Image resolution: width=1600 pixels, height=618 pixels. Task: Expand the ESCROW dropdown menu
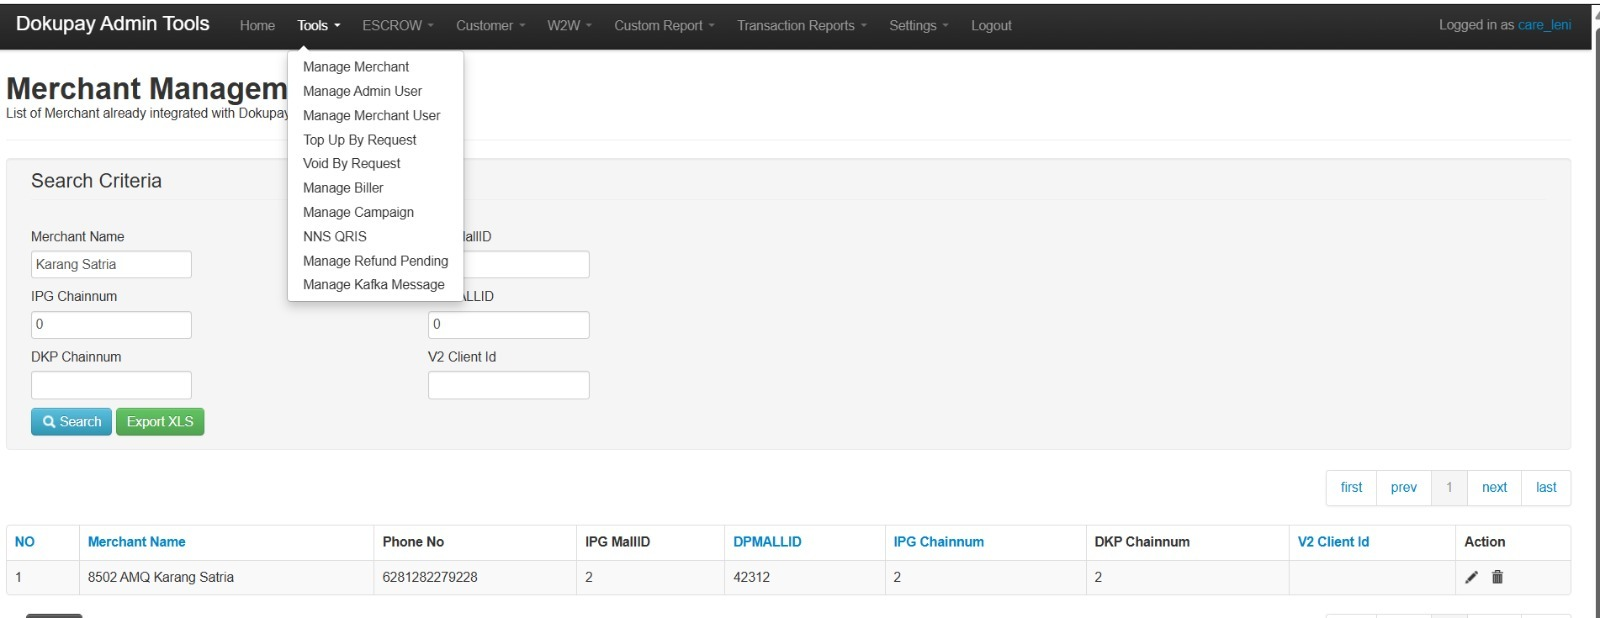click(398, 25)
